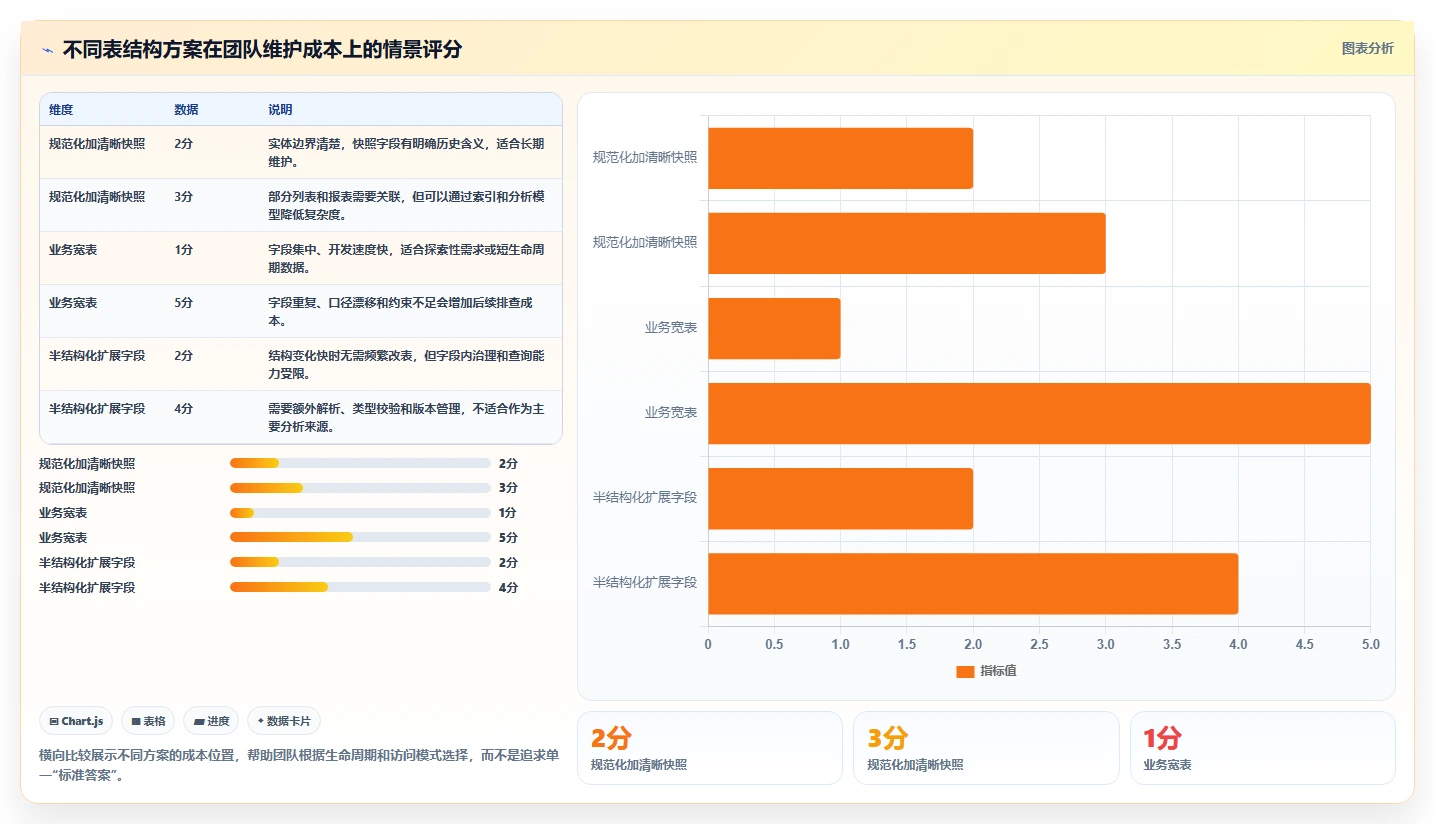Click the 3分 cell in the table

[183, 197]
